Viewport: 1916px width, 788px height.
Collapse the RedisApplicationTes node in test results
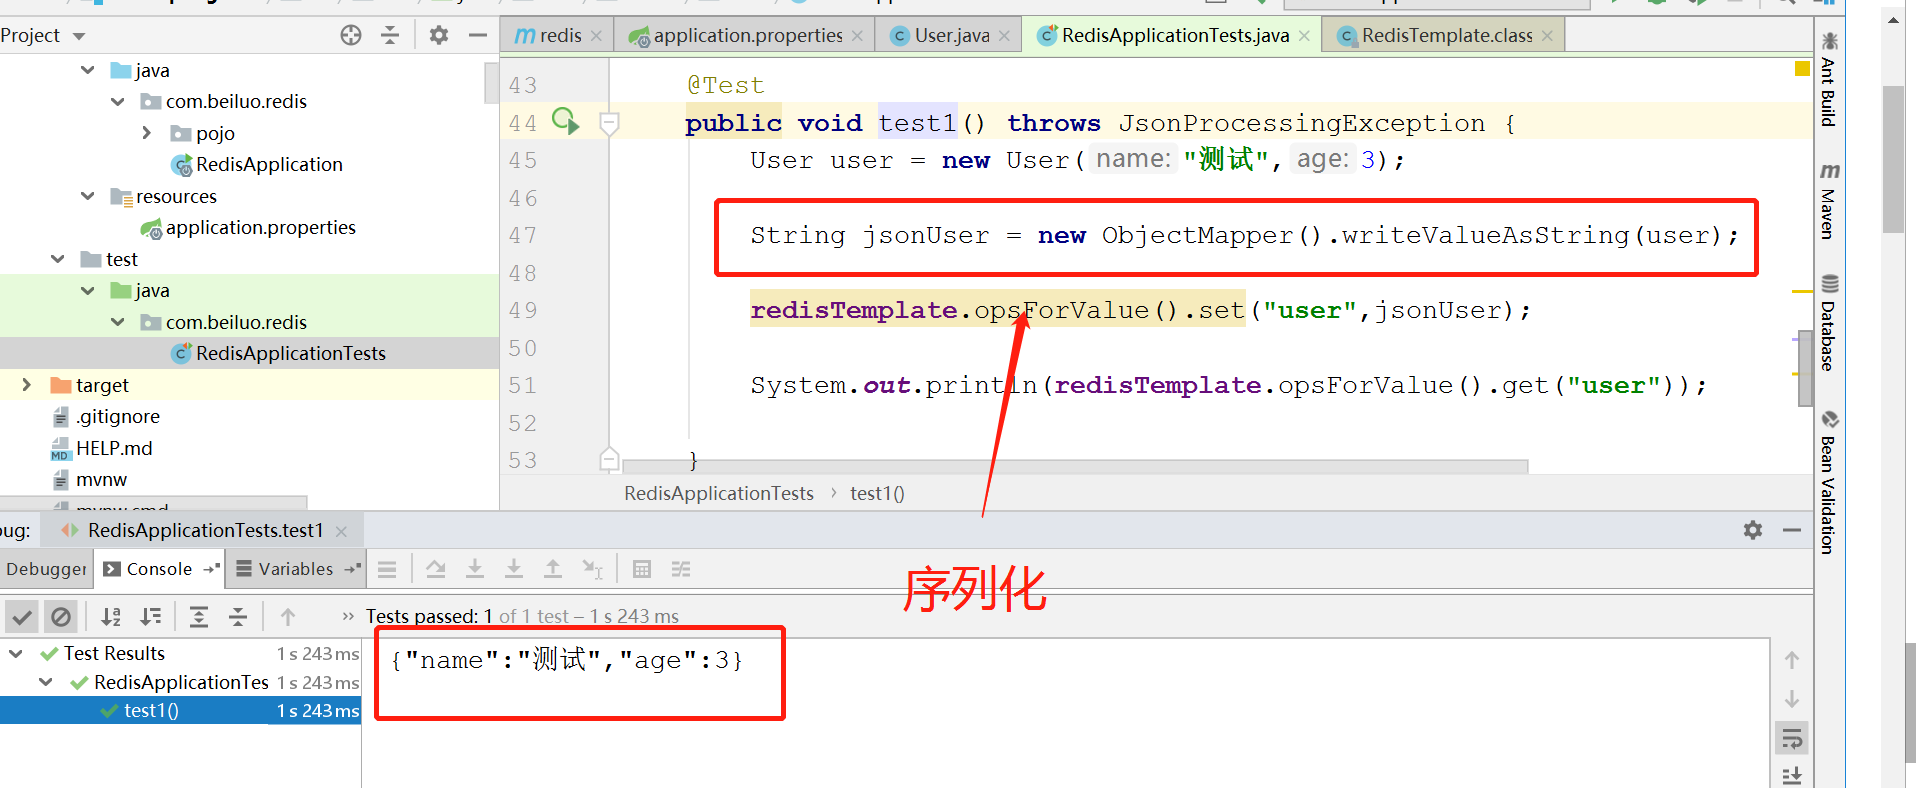point(46,682)
